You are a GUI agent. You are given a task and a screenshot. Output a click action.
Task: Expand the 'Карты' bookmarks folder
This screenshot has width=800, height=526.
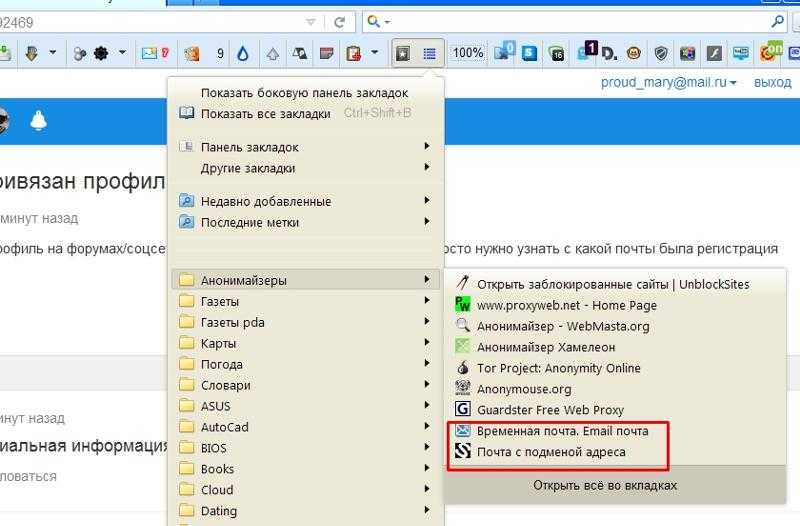point(306,343)
